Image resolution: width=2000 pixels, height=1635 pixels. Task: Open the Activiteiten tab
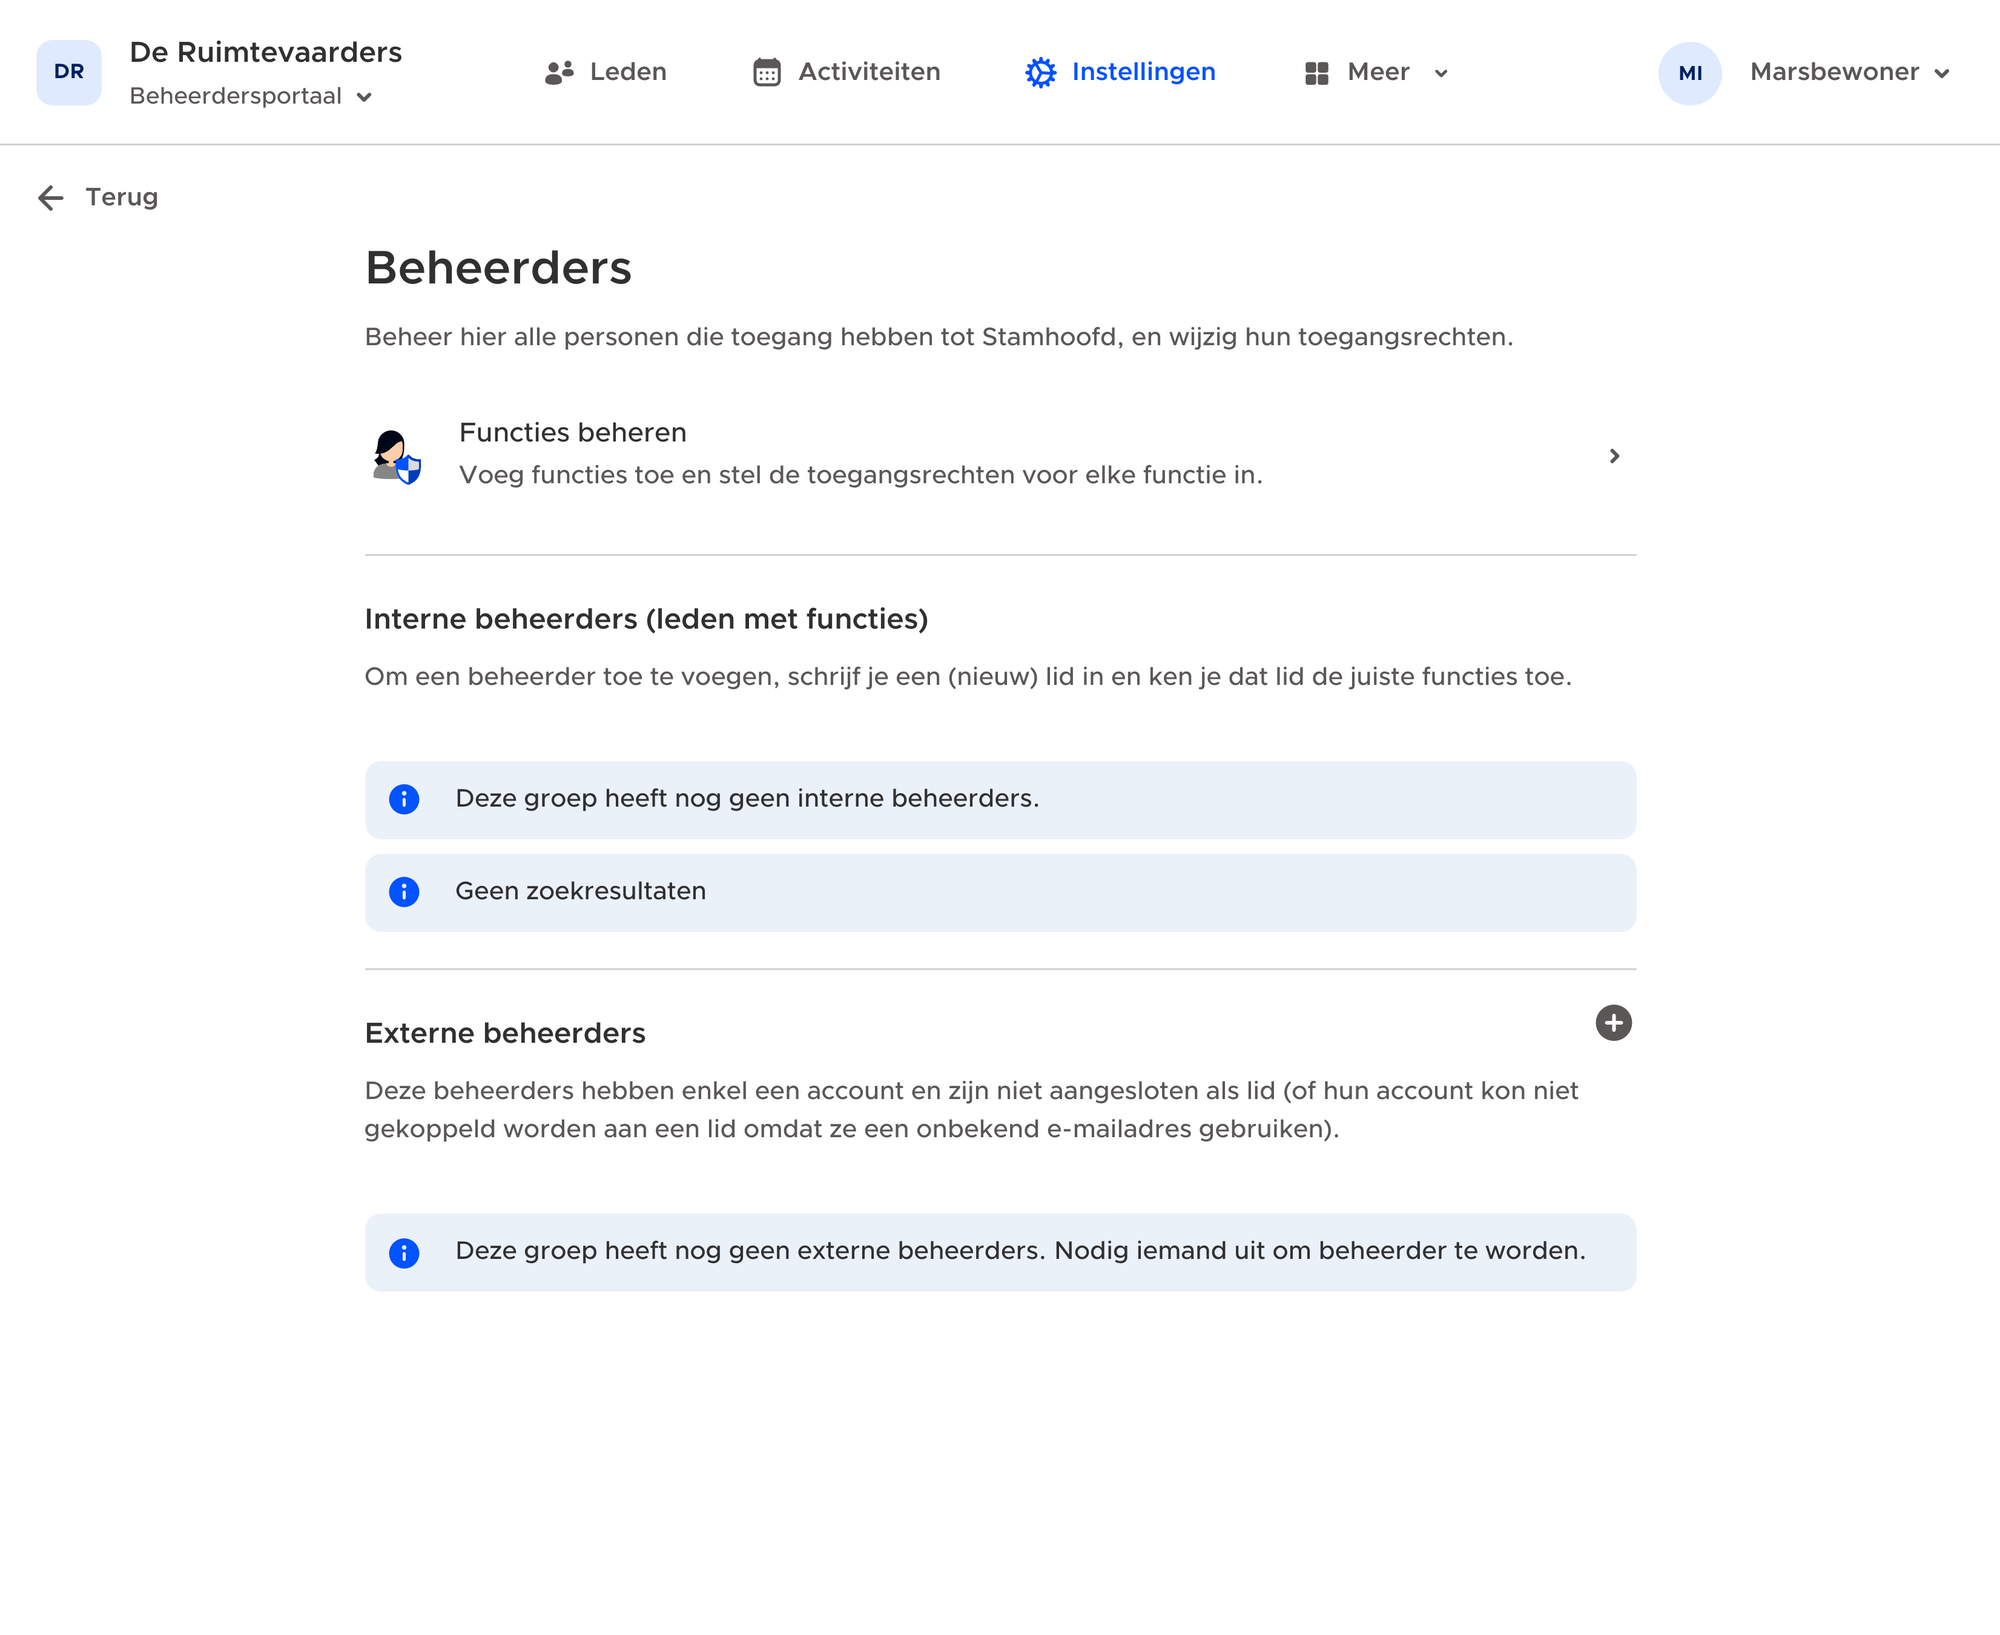click(846, 72)
